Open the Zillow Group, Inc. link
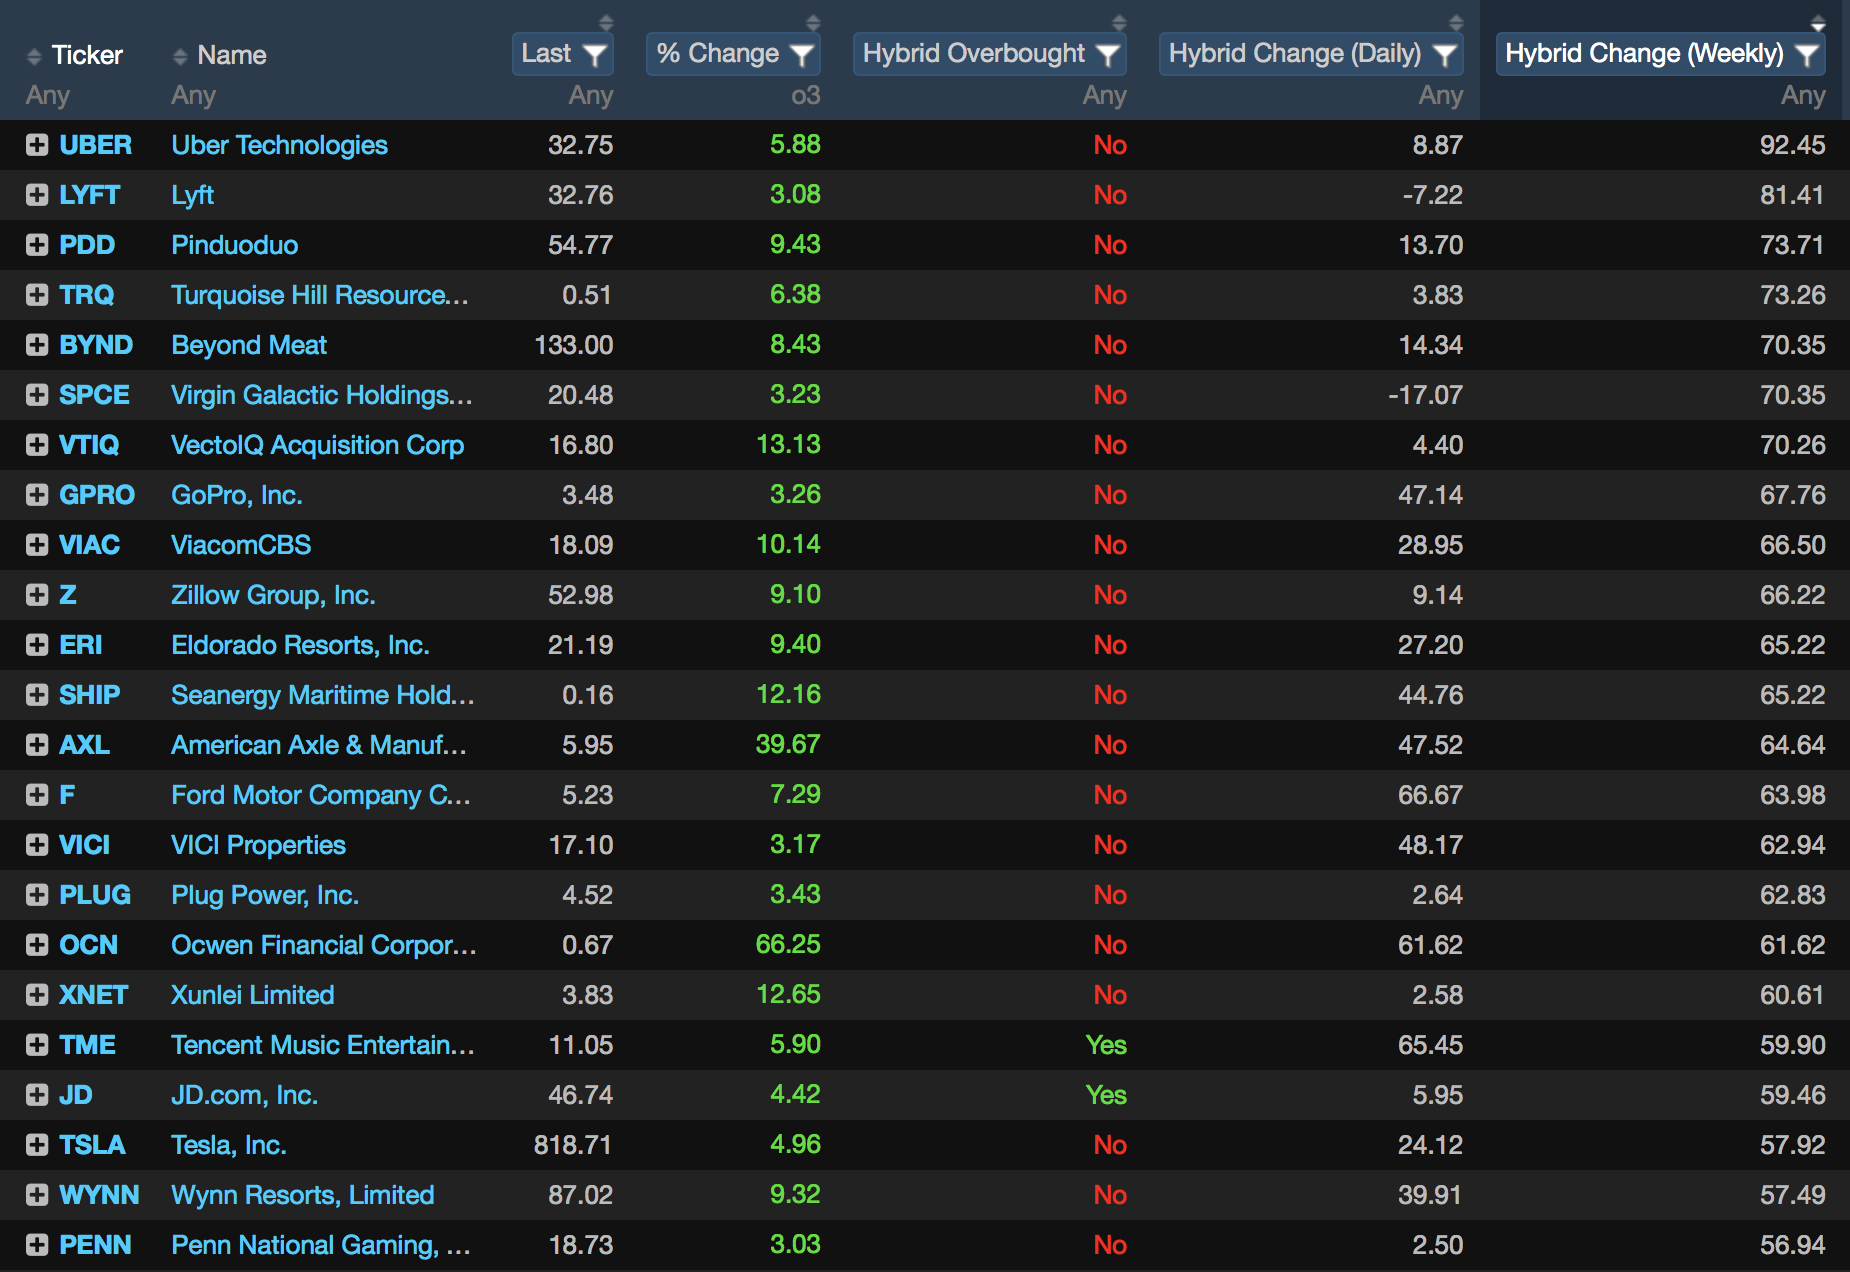 coord(273,596)
